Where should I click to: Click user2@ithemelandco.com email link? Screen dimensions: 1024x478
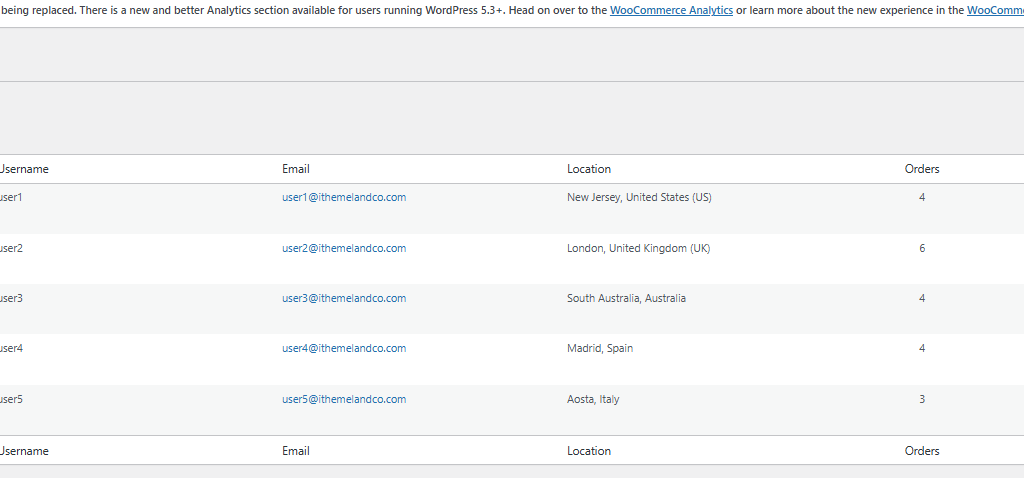tap(344, 248)
